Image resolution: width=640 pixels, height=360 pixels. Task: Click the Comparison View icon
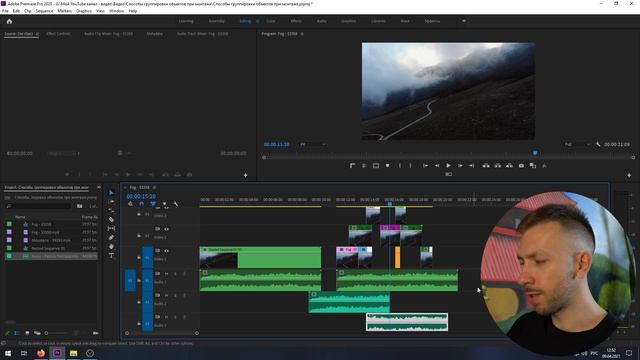533,166
